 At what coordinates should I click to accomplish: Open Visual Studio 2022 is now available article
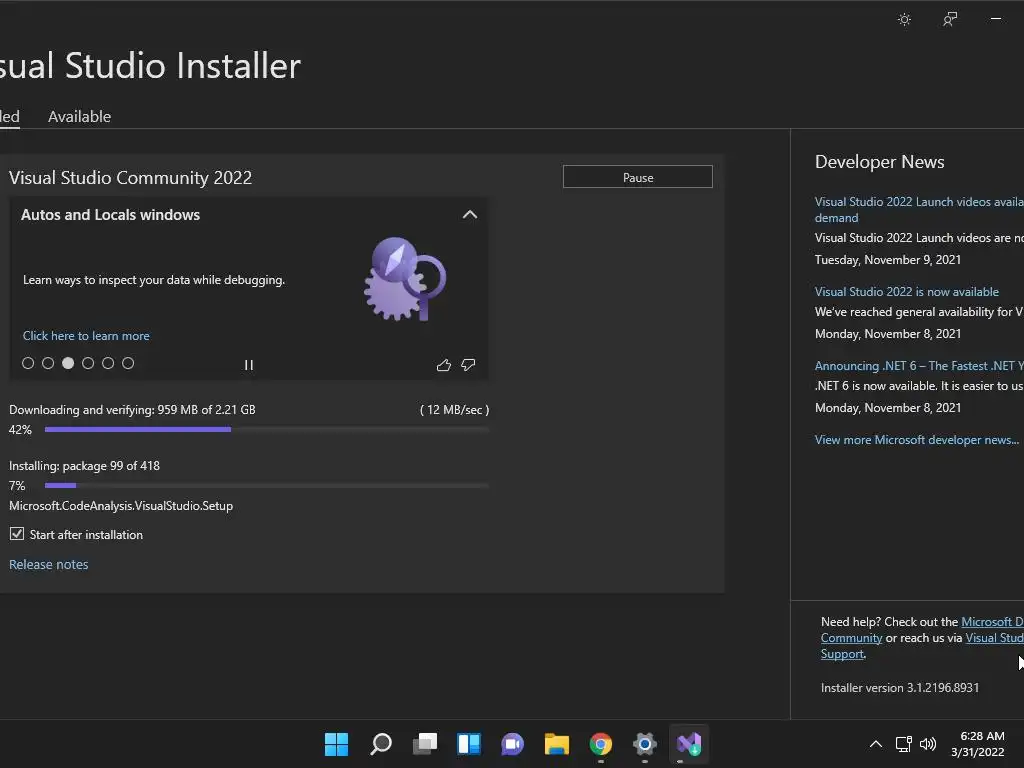[906, 292]
